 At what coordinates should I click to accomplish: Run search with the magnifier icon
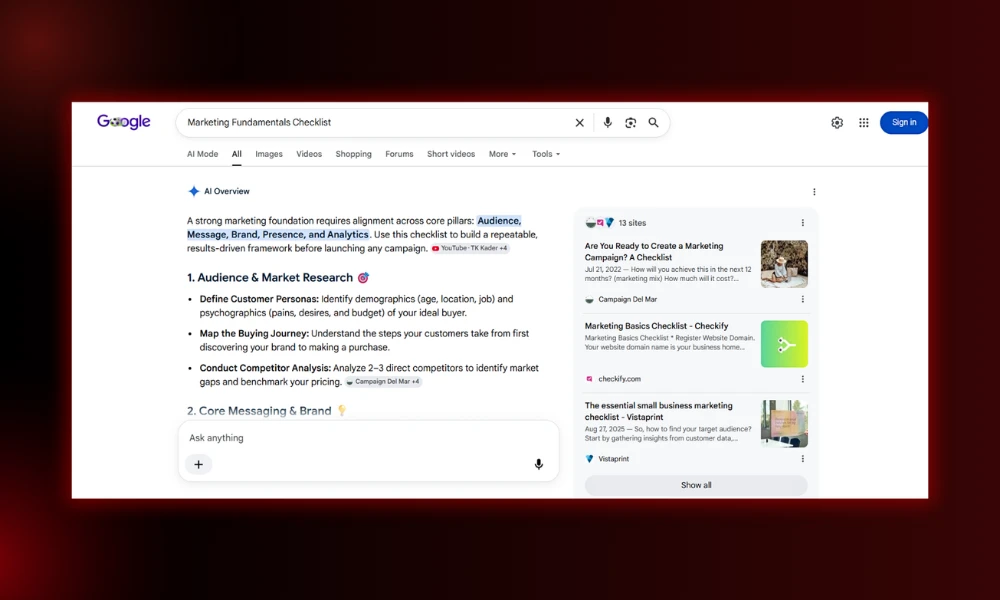[x=653, y=122]
